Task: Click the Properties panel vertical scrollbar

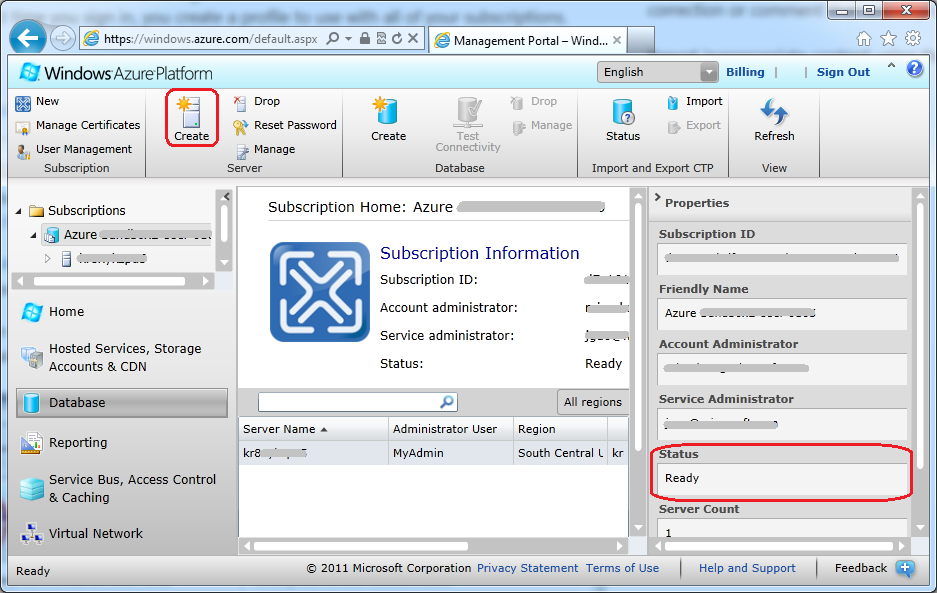Action: (920, 335)
